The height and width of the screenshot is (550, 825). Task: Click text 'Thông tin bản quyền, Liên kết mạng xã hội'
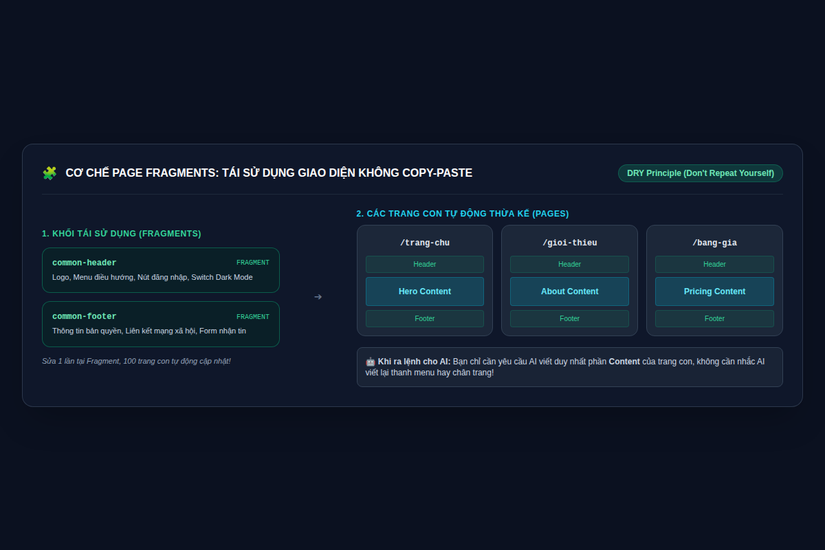point(124,331)
